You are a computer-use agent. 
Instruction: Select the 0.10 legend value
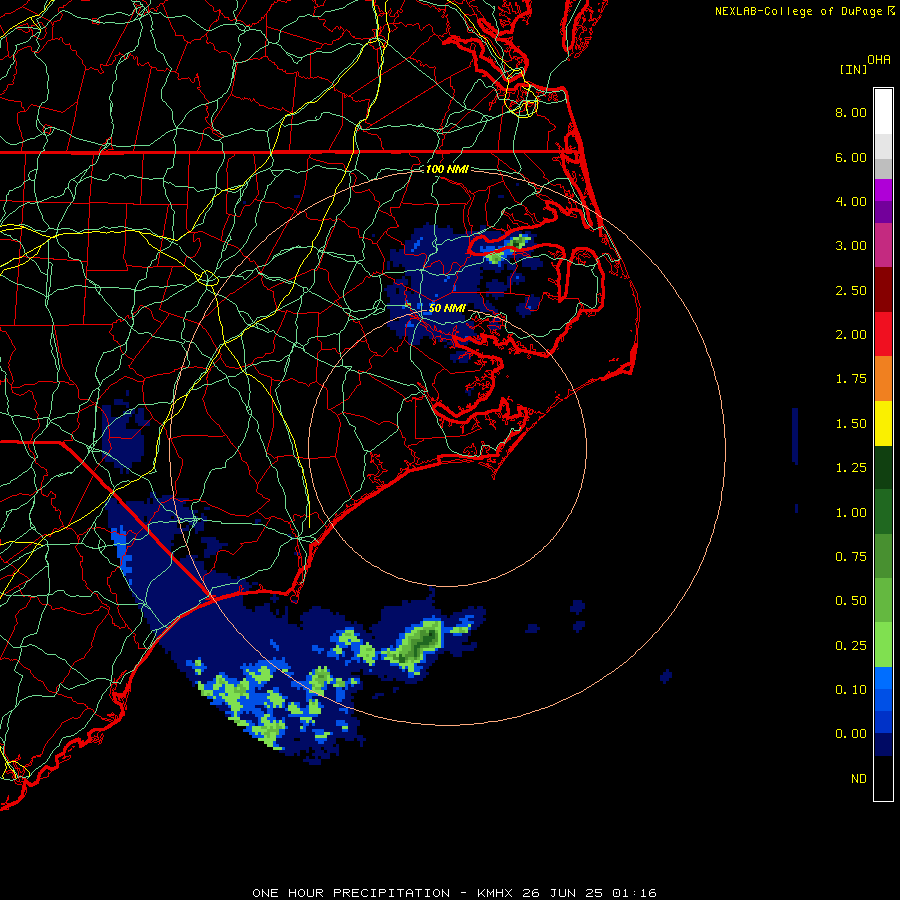[851, 690]
